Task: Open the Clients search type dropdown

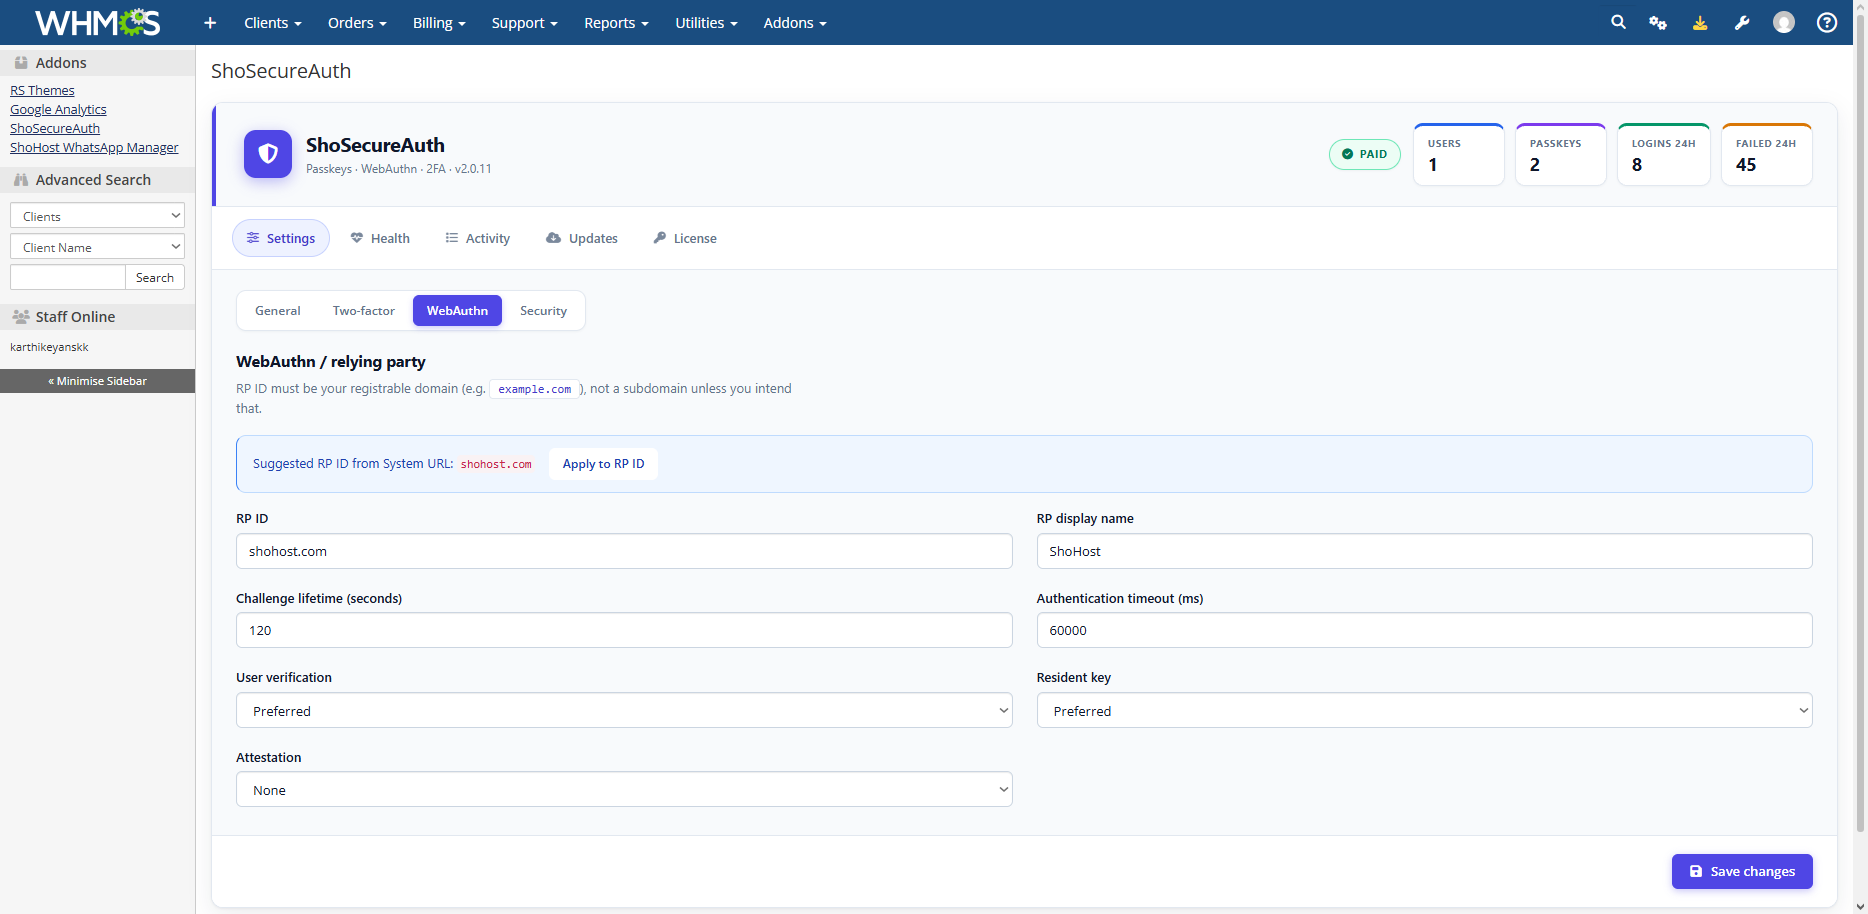Action: point(97,216)
